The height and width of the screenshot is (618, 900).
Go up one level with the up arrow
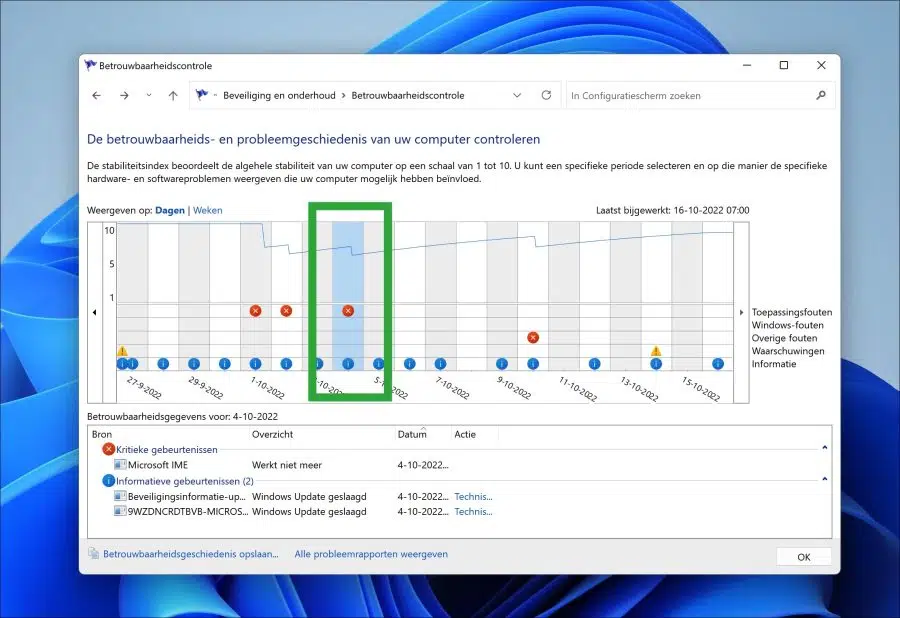click(173, 96)
